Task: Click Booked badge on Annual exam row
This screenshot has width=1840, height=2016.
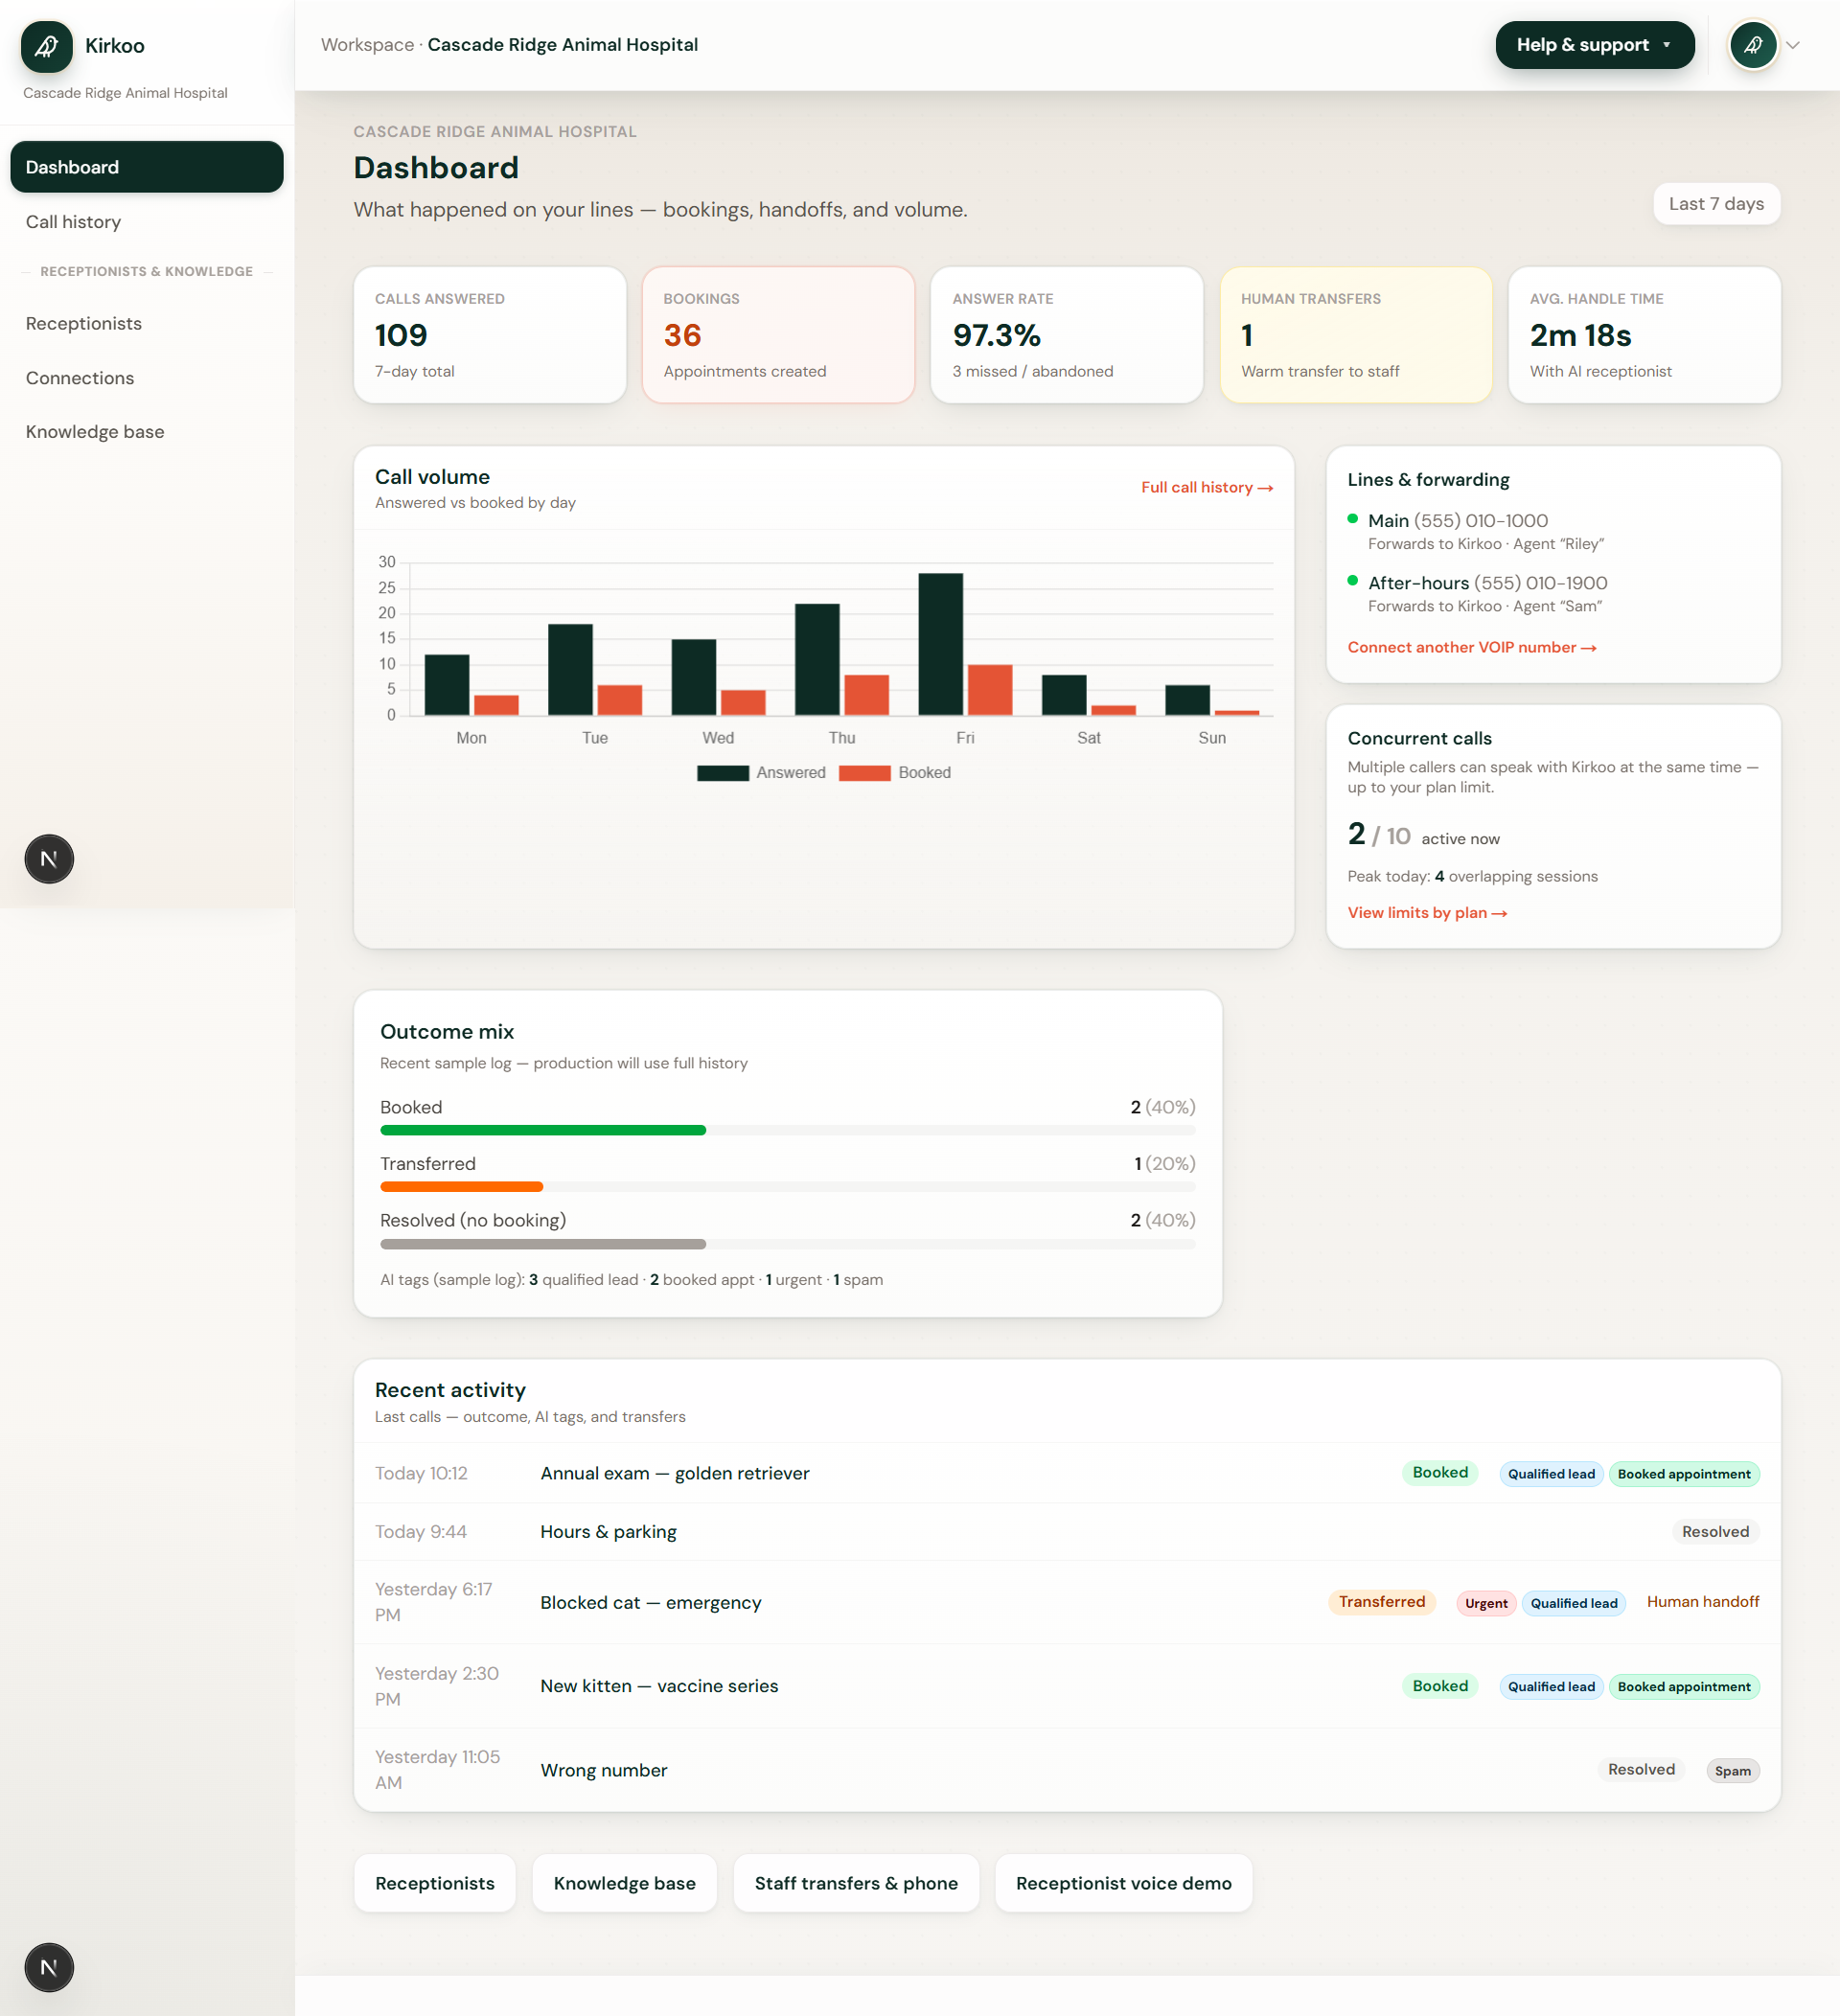Action: pyautogui.click(x=1440, y=1473)
